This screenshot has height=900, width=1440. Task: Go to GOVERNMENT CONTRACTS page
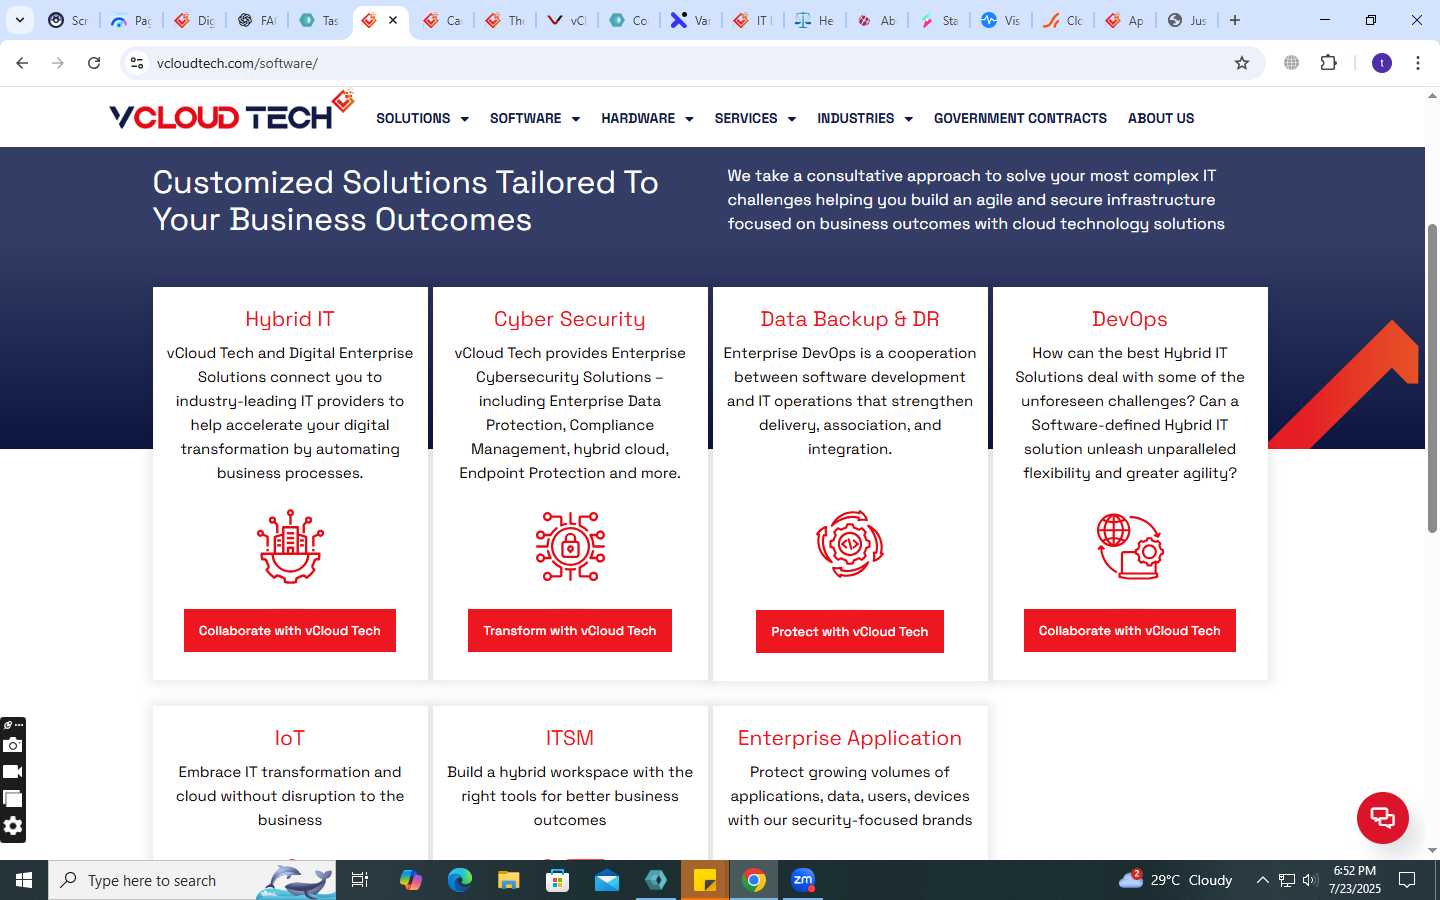pos(1020,118)
